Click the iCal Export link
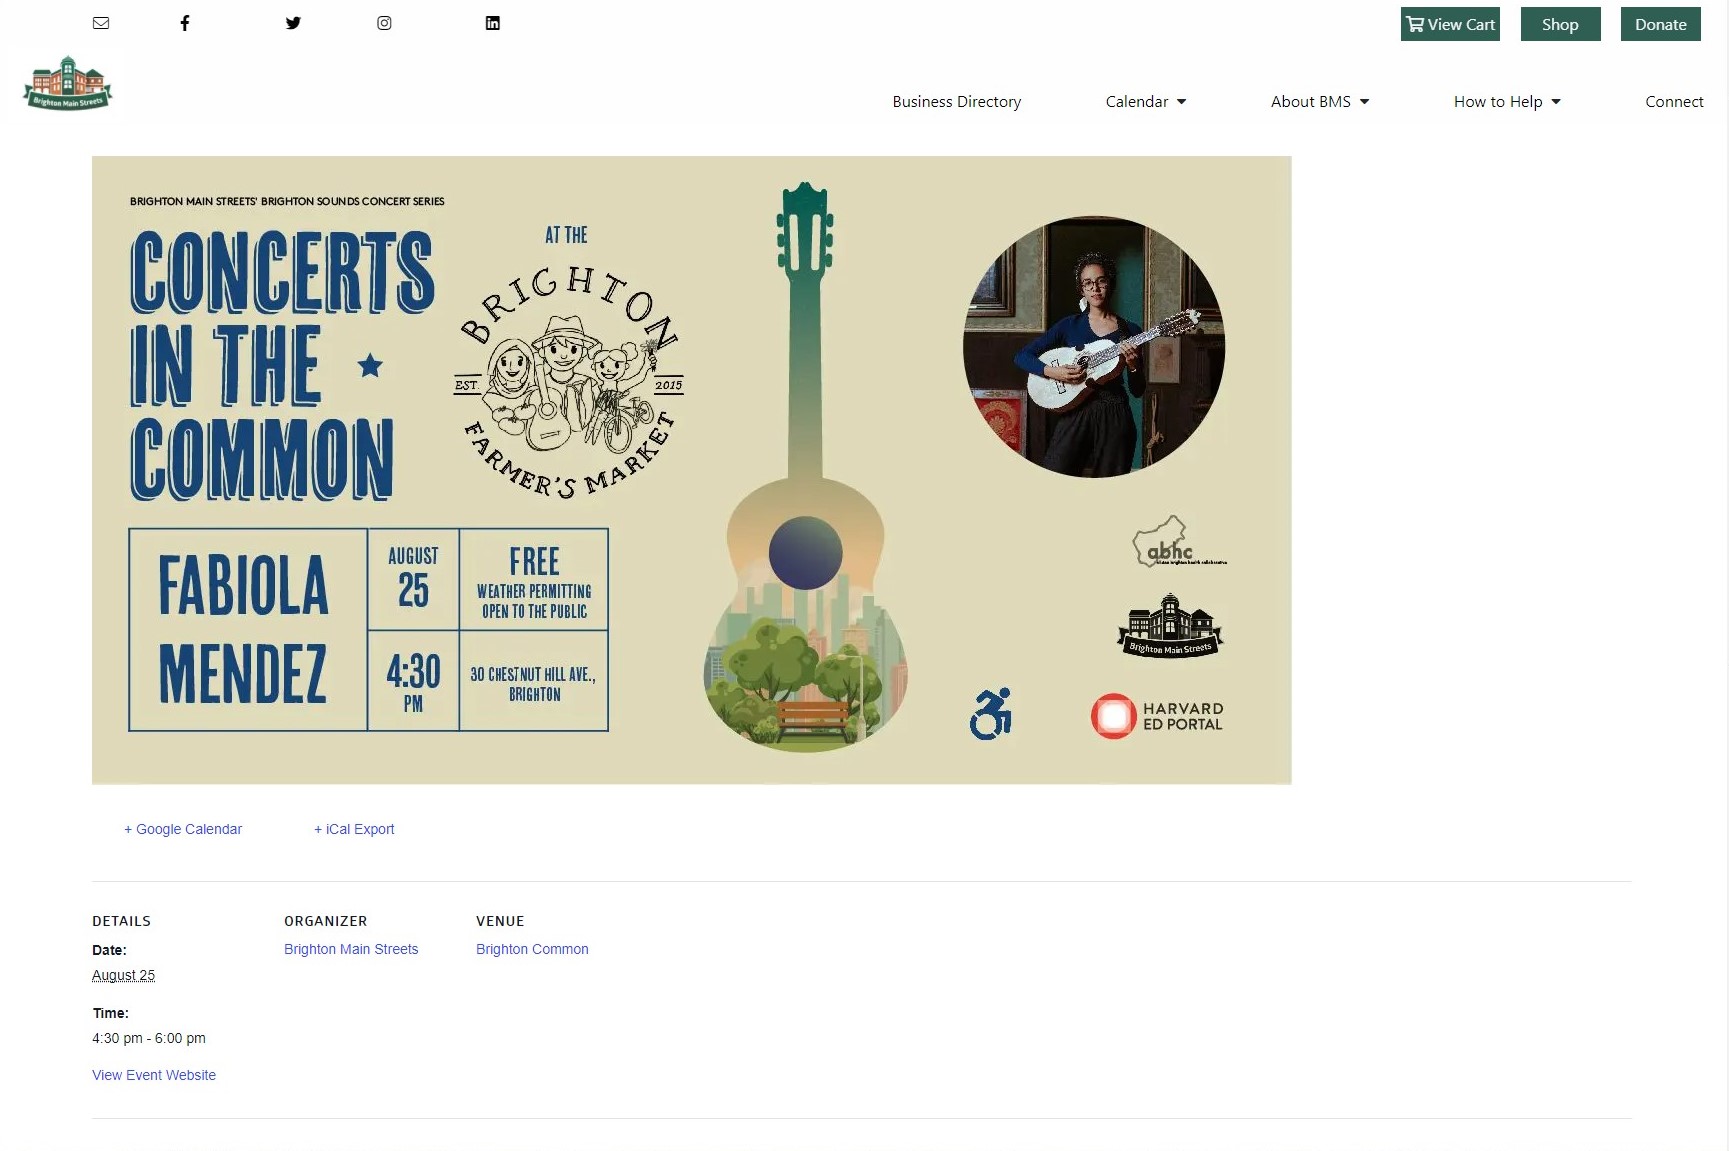Image resolution: width=1729 pixels, height=1151 pixels. click(x=354, y=829)
